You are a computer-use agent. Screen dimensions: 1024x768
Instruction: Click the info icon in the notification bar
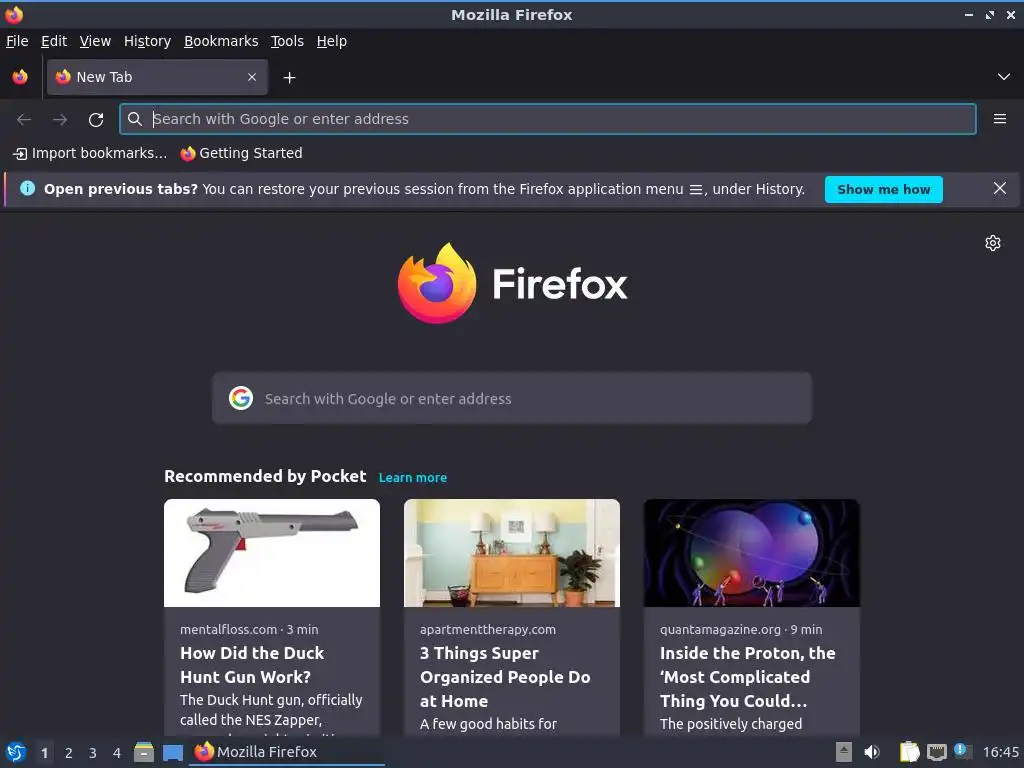coord(27,189)
